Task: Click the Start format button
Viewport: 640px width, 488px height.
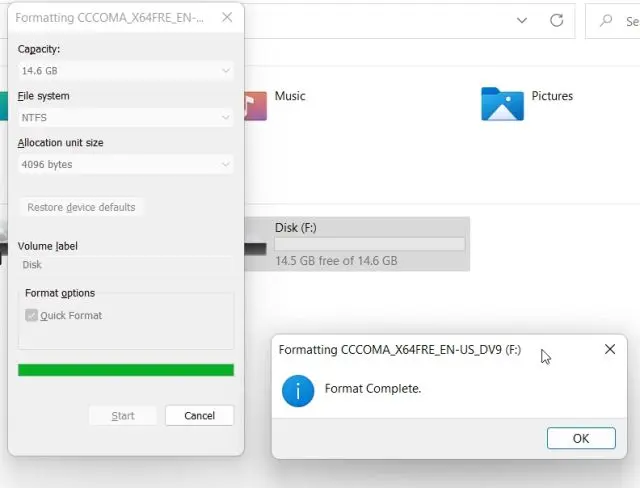Action: [x=123, y=415]
